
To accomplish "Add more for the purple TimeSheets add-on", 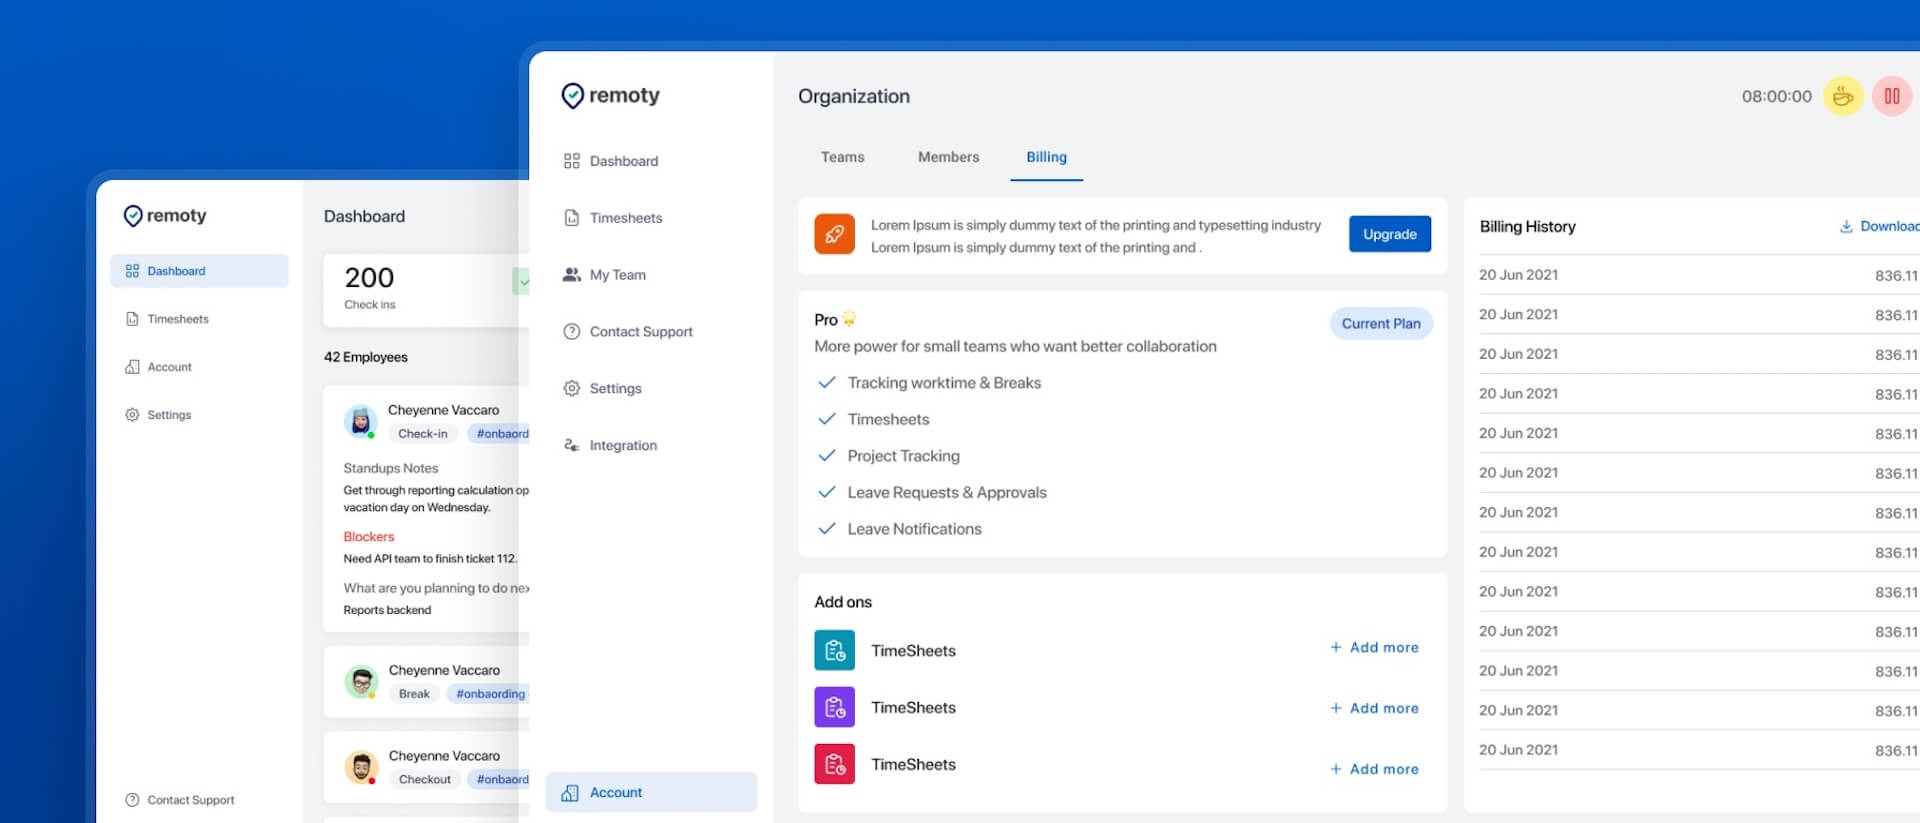I will 1374,708.
